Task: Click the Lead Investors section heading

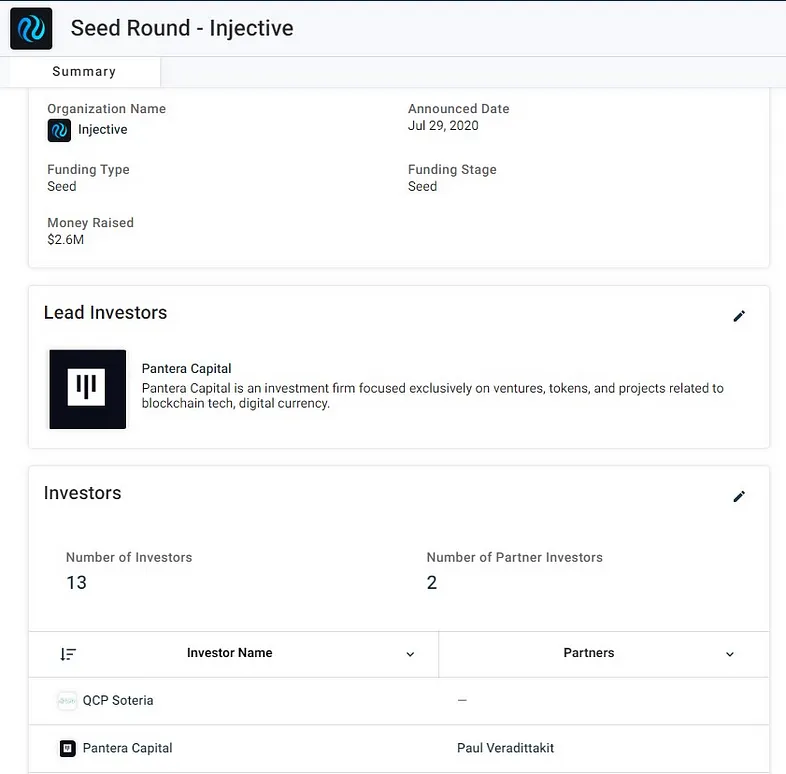Action: [105, 312]
